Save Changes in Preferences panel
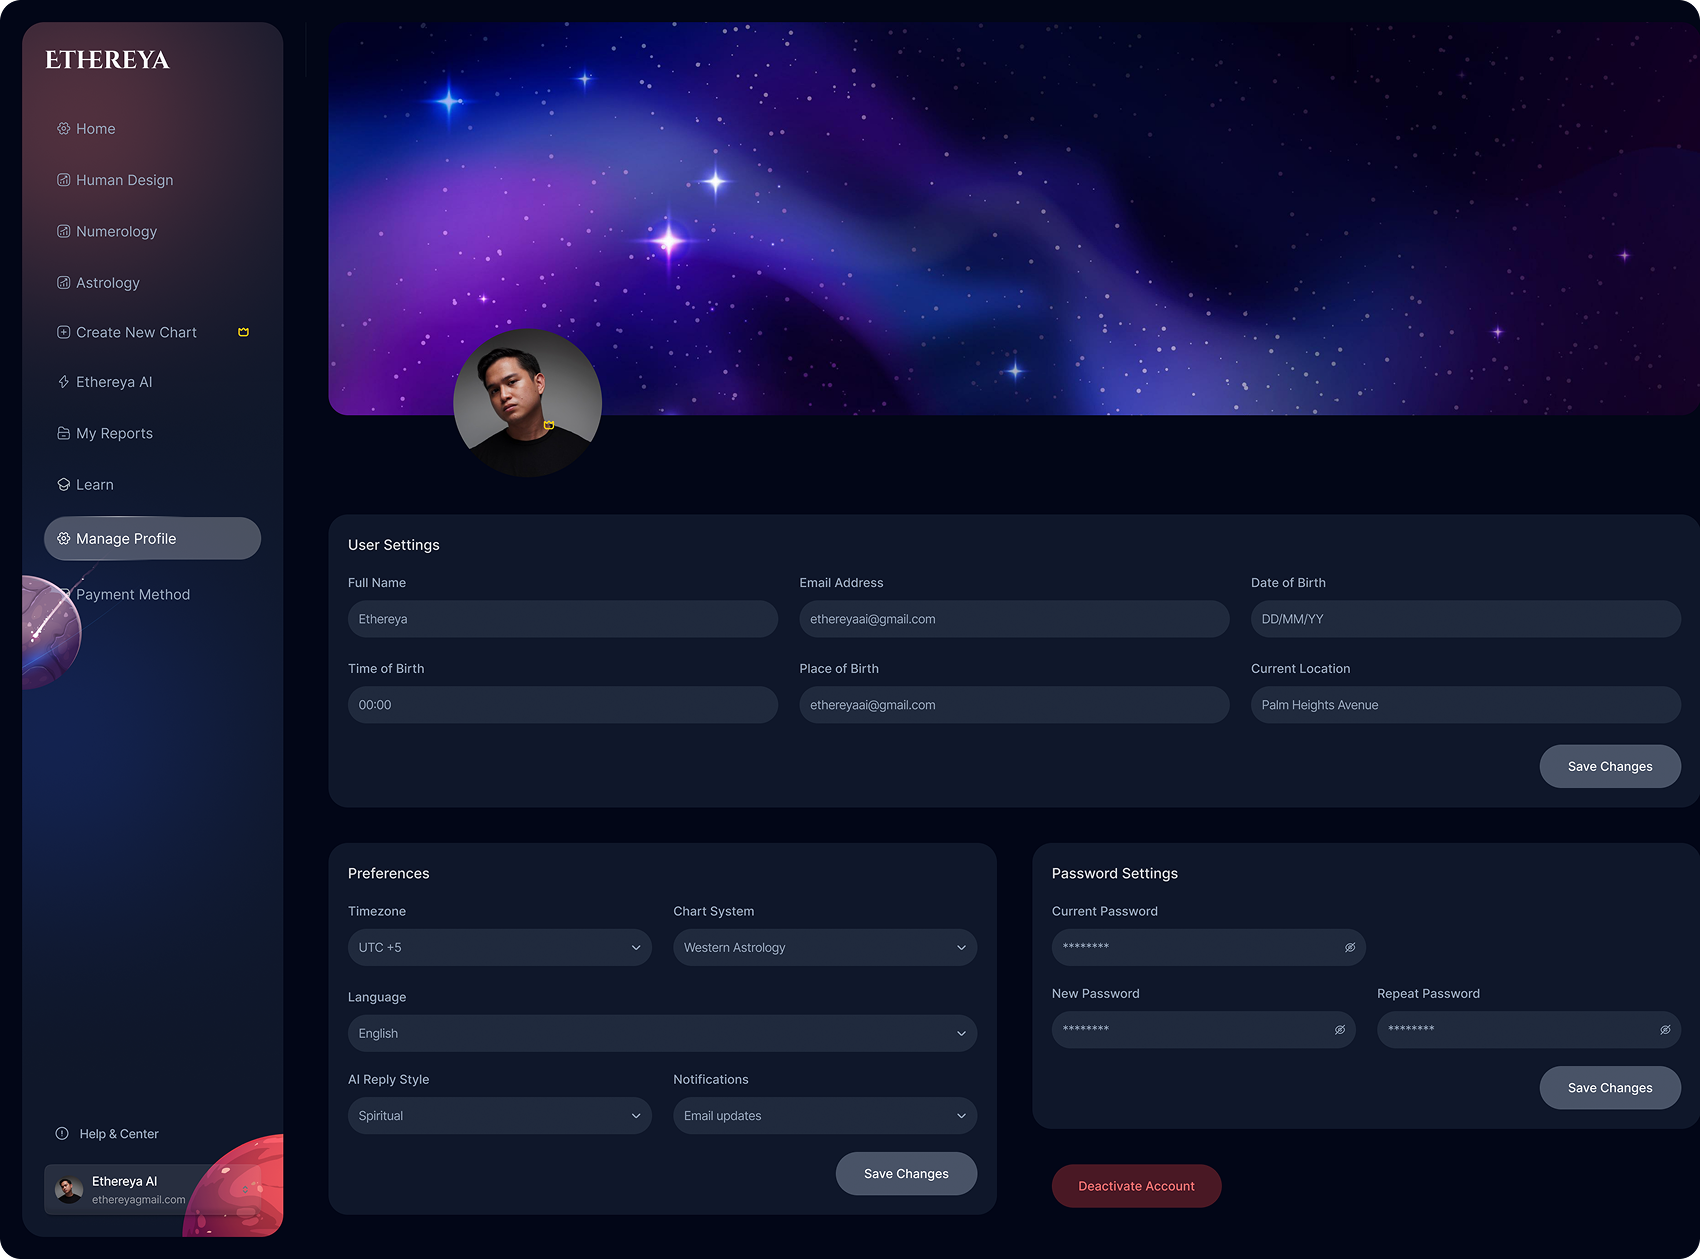 (x=906, y=1174)
